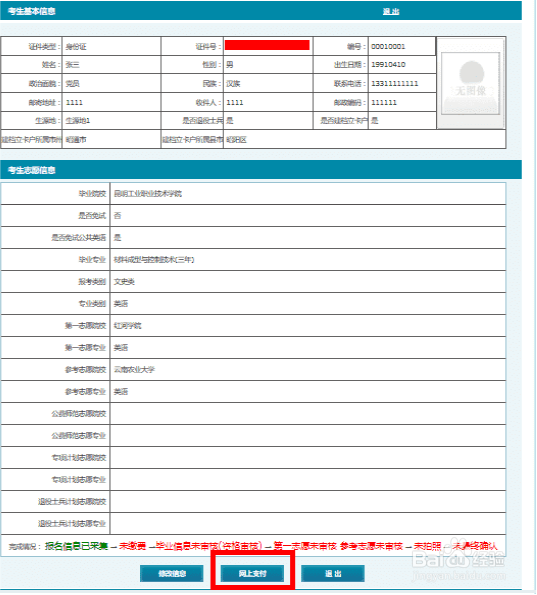
Task: Click the status 未拍照
Action: (428, 546)
